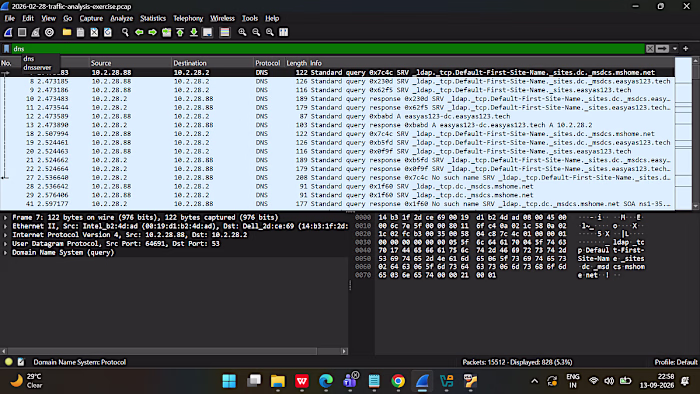Pick the dnsserver autocomplete suggestion
700x394 pixels.
click(x=38, y=67)
